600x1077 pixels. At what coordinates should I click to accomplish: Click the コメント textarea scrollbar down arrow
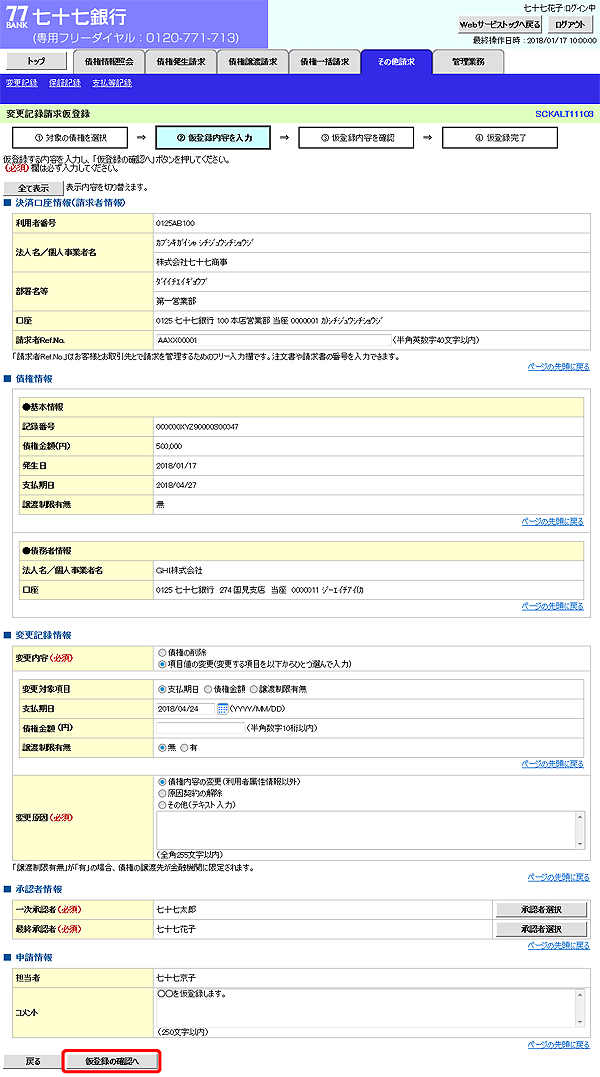(x=581, y=1021)
